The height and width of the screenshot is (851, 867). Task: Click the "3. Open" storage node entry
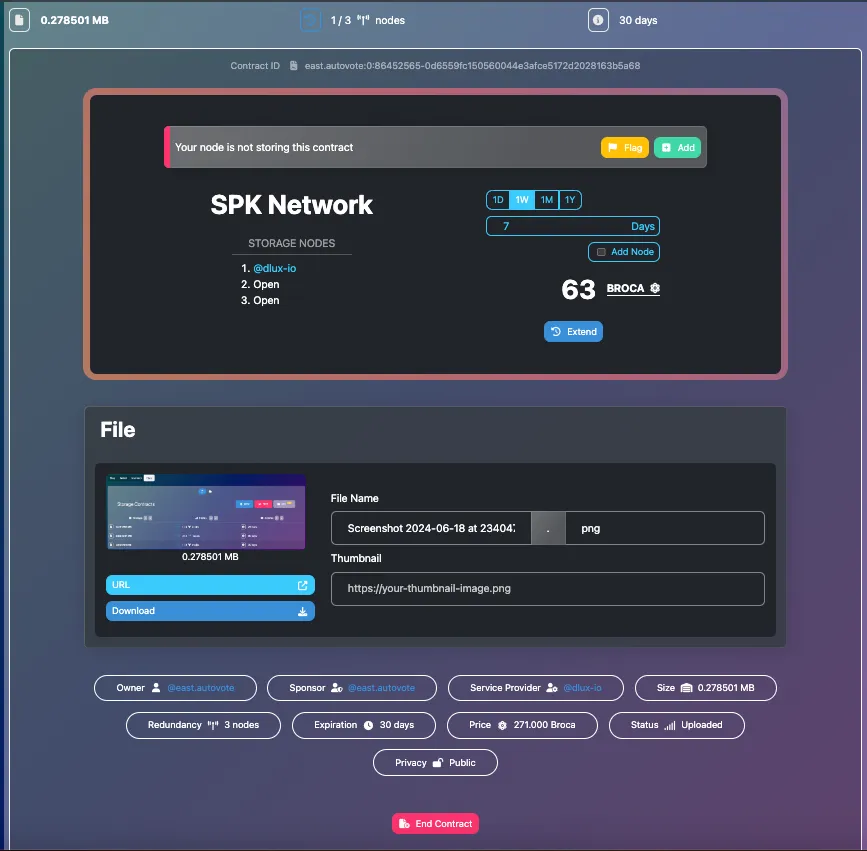point(260,300)
